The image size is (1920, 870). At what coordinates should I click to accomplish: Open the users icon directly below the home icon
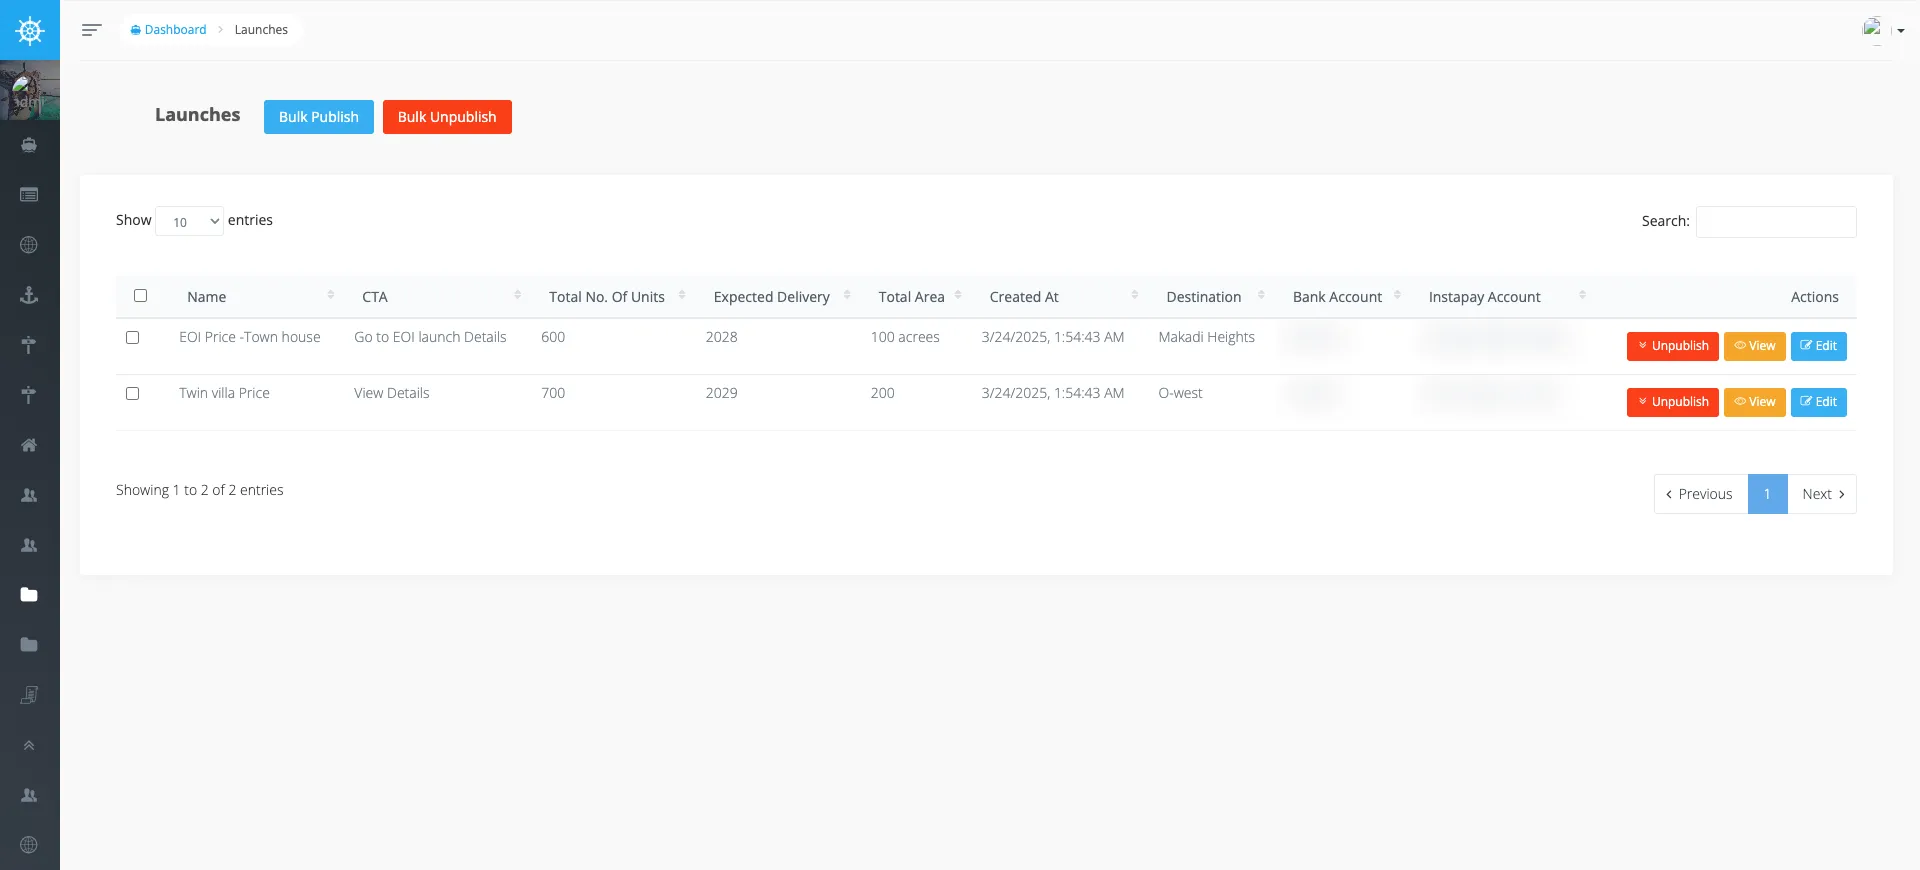[x=29, y=495]
